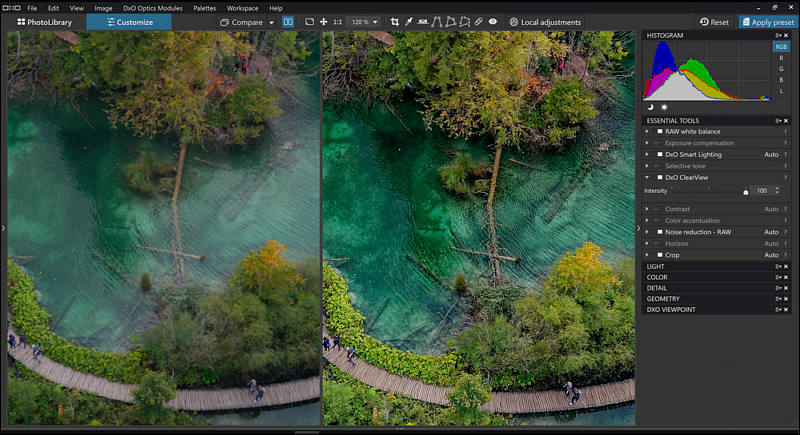Open the Compare dropdown arrow
Screen dimensions: 800x435
coord(271,22)
